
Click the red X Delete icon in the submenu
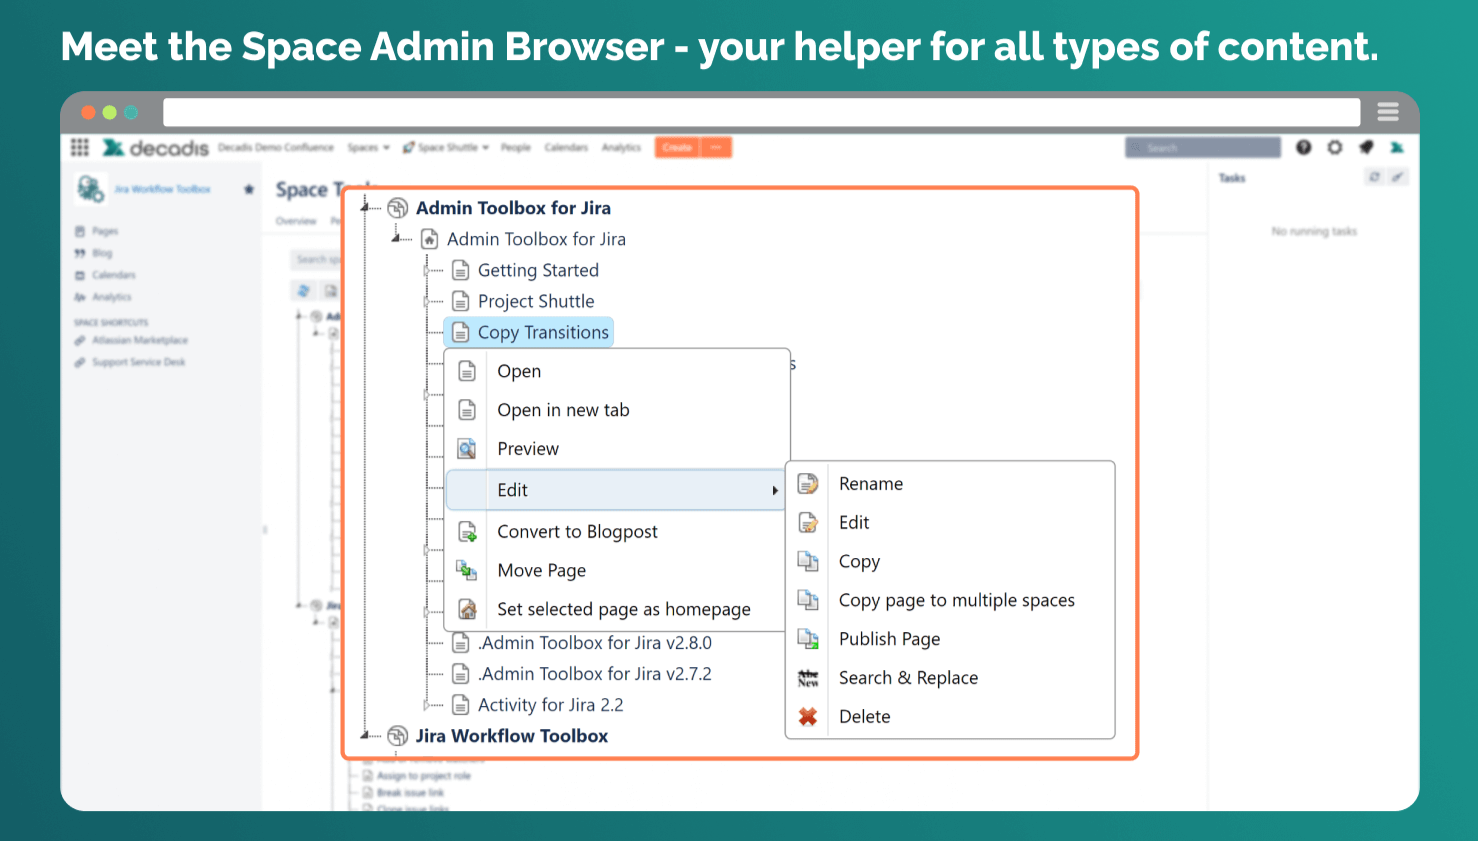(808, 716)
